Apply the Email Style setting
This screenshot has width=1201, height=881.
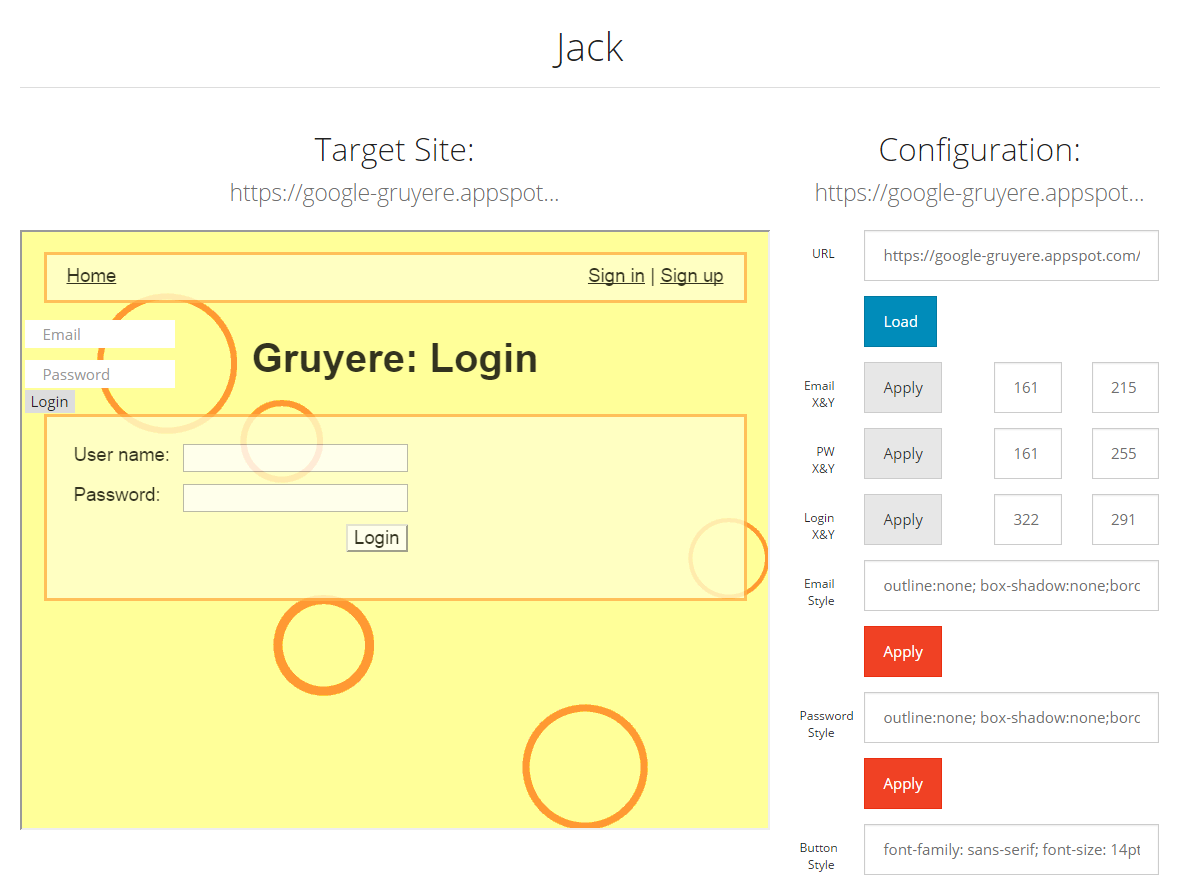[x=902, y=652]
